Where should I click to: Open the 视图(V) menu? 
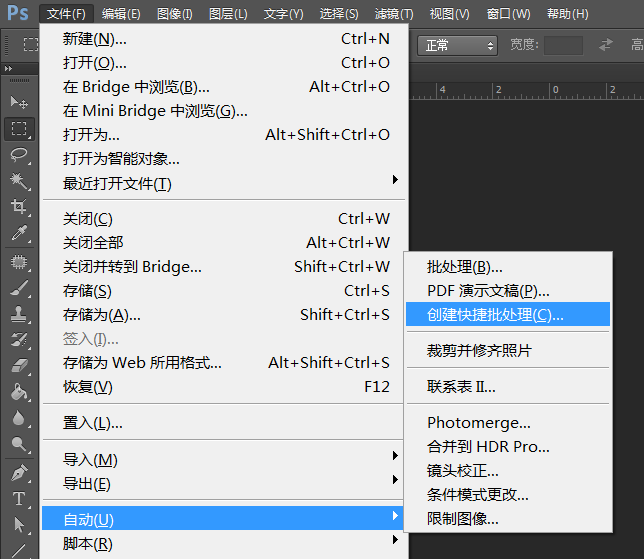coord(449,14)
